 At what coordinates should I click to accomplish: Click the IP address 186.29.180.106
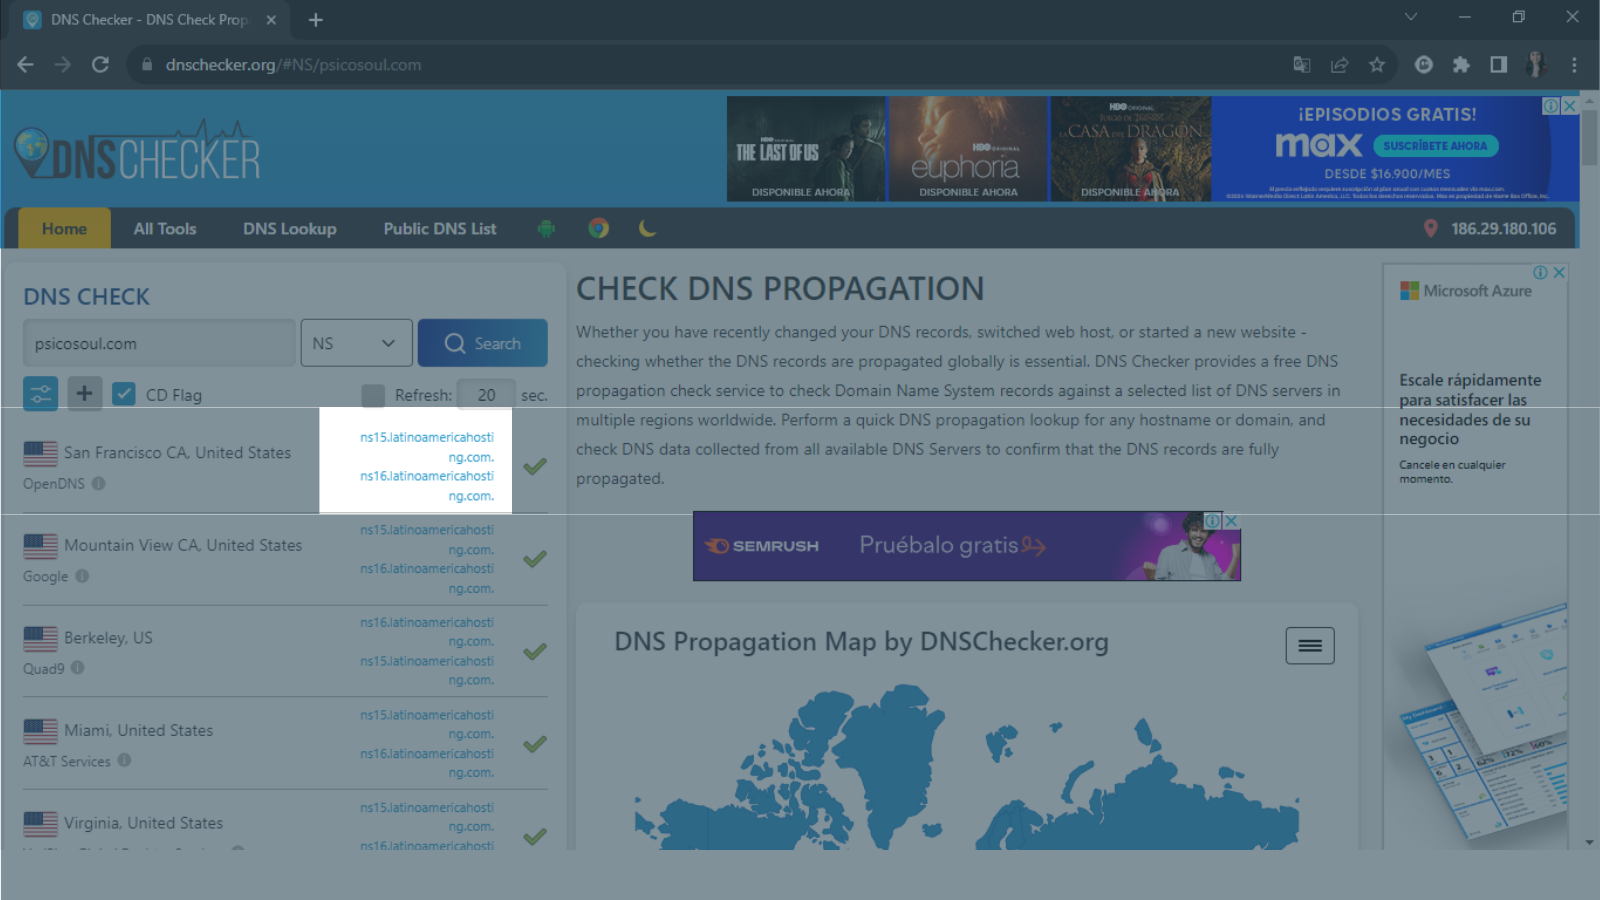(1503, 228)
